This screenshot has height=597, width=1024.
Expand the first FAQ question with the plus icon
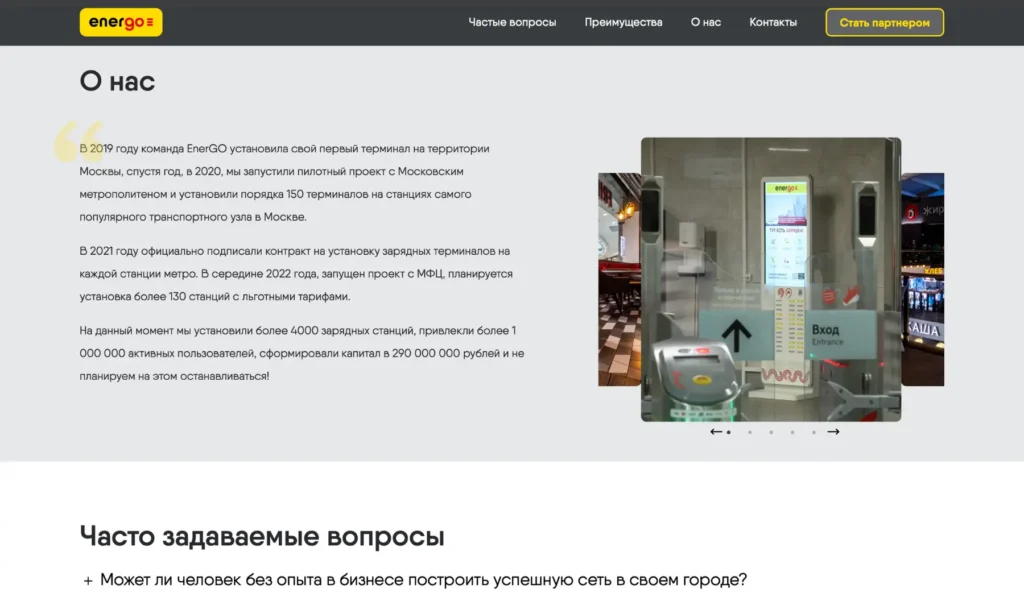click(88, 581)
